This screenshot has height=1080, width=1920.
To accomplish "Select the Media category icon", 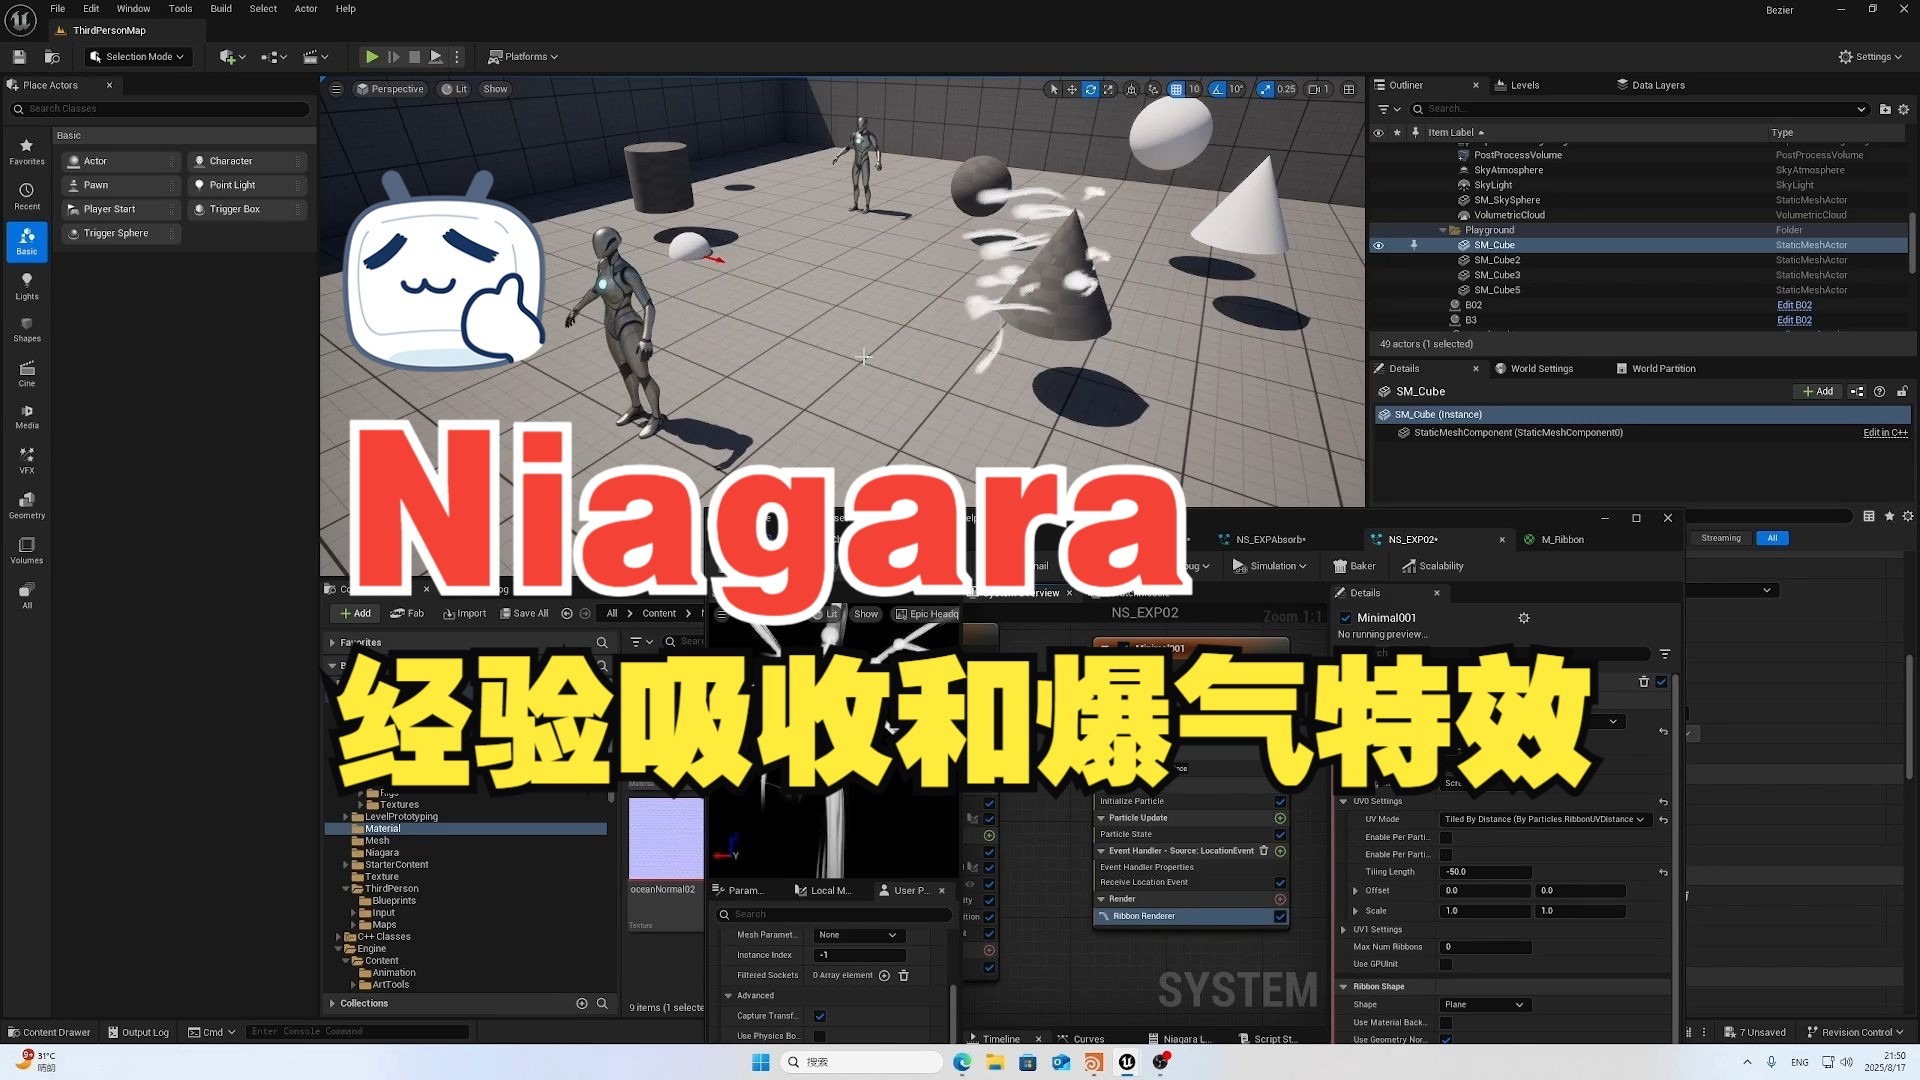I will [x=27, y=417].
